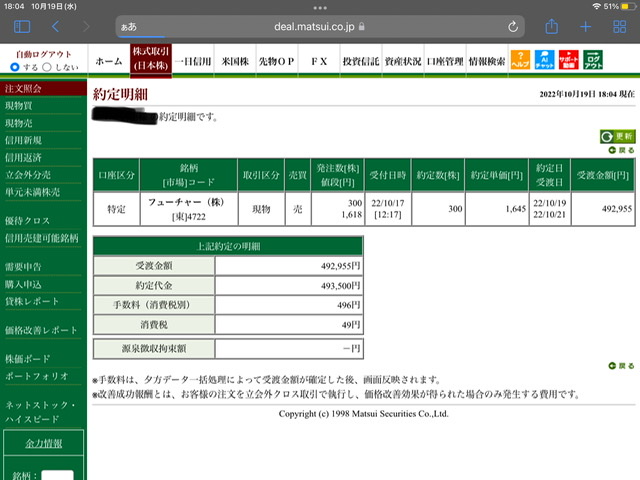
Task: Select 信用売建可能銘柄 in the sidebar
Action: 41,238
